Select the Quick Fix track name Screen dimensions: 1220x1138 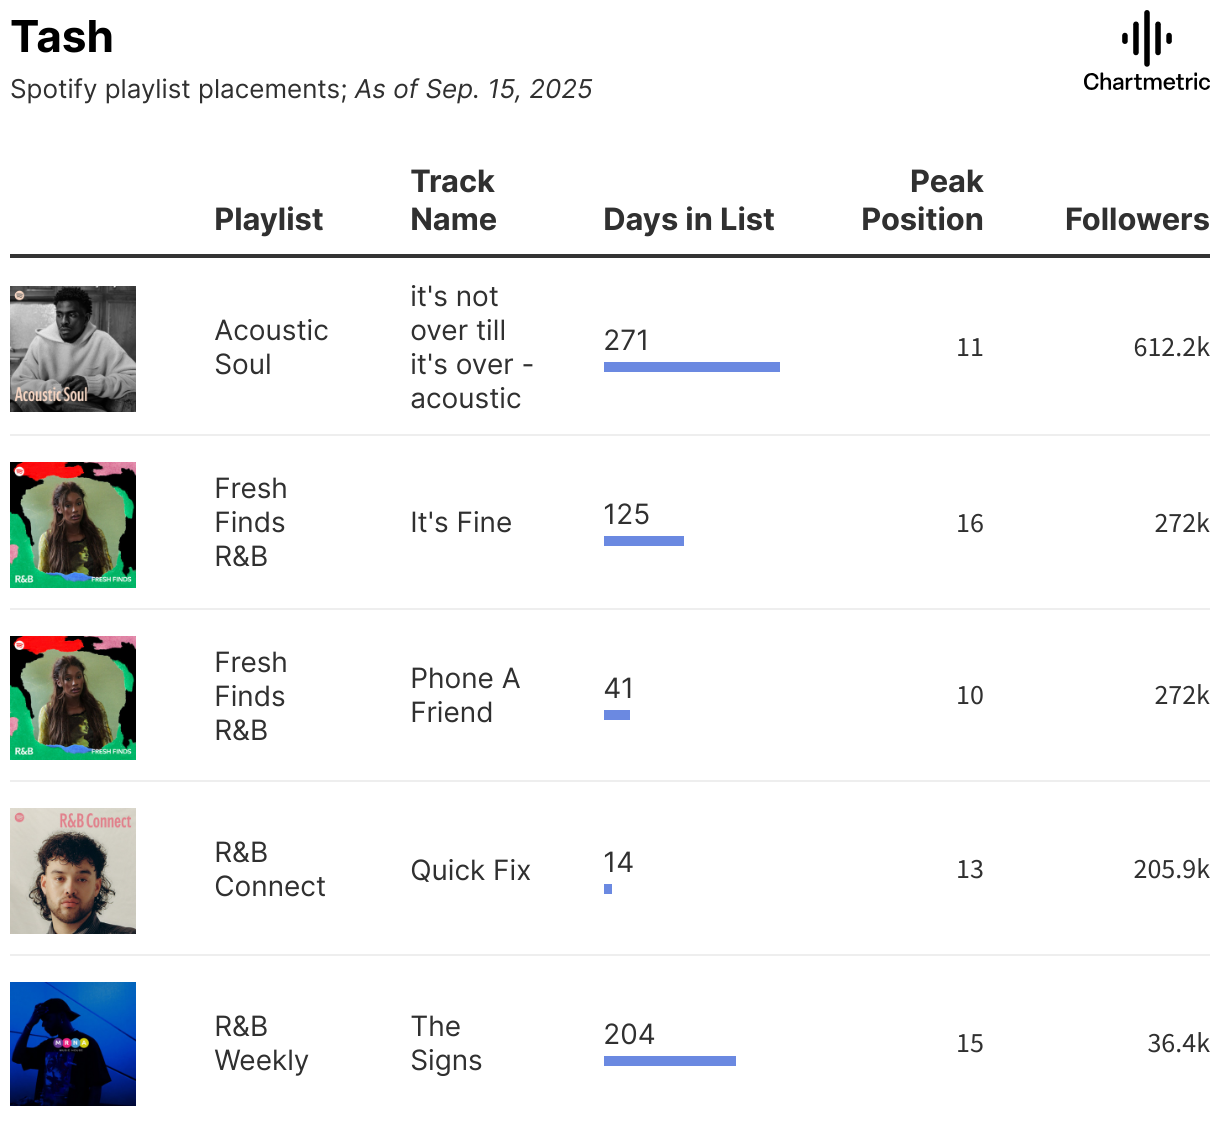(x=471, y=870)
